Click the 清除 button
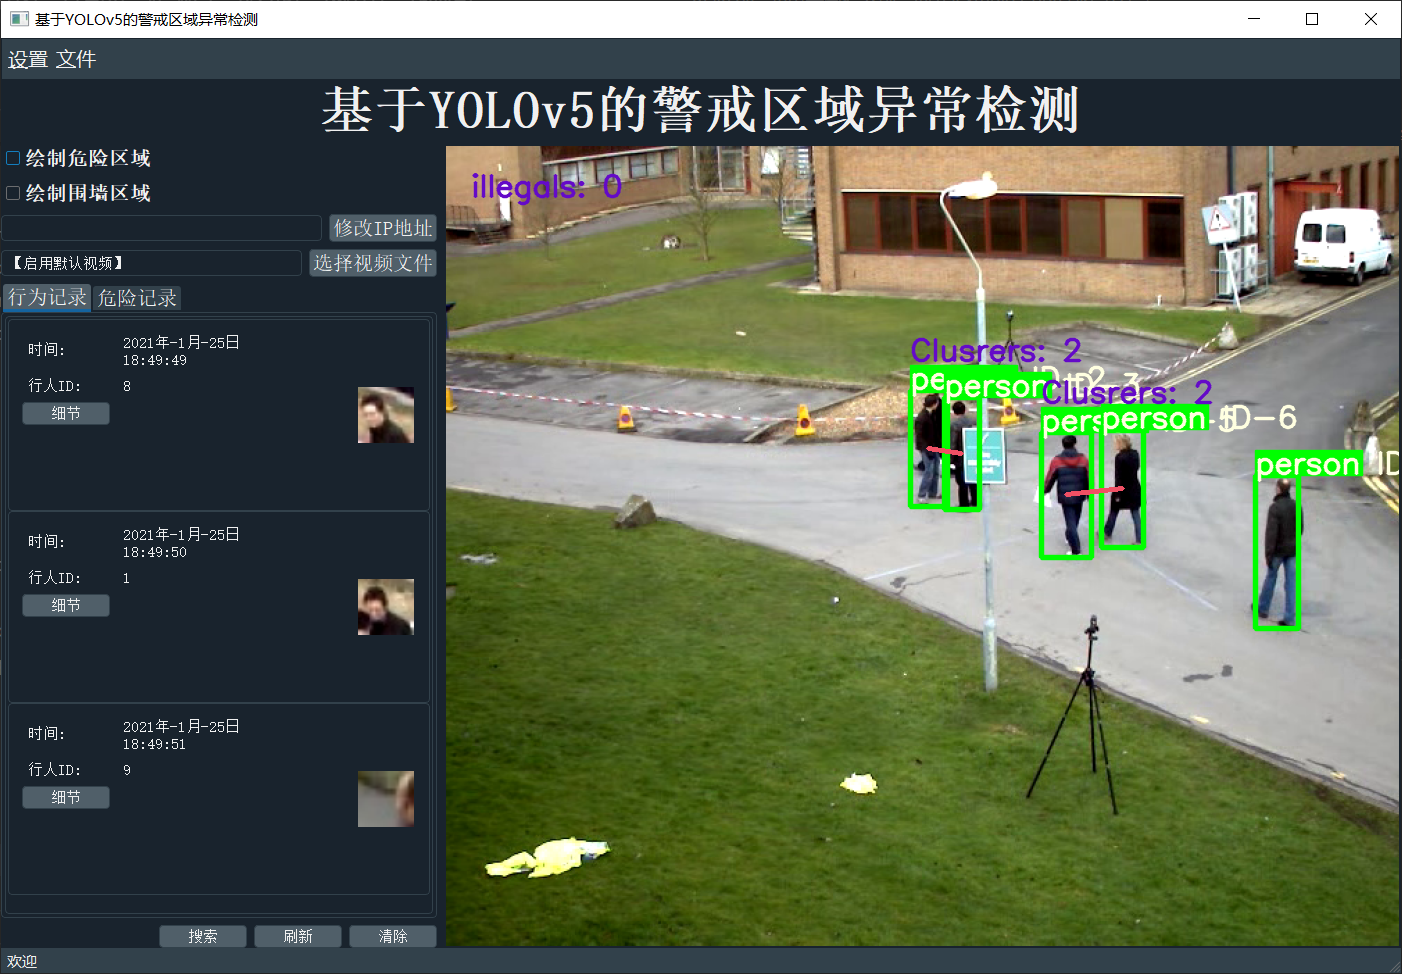The height and width of the screenshot is (974, 1402). click(x=393, y=936)
